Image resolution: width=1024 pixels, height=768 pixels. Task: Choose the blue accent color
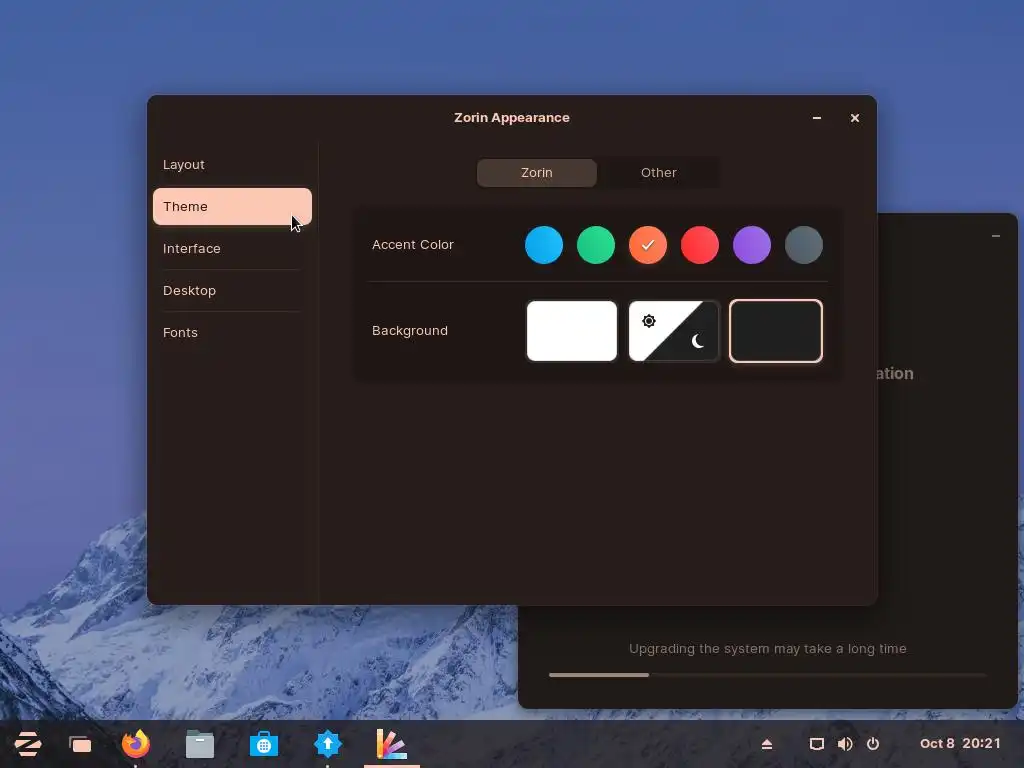[544, 245]
